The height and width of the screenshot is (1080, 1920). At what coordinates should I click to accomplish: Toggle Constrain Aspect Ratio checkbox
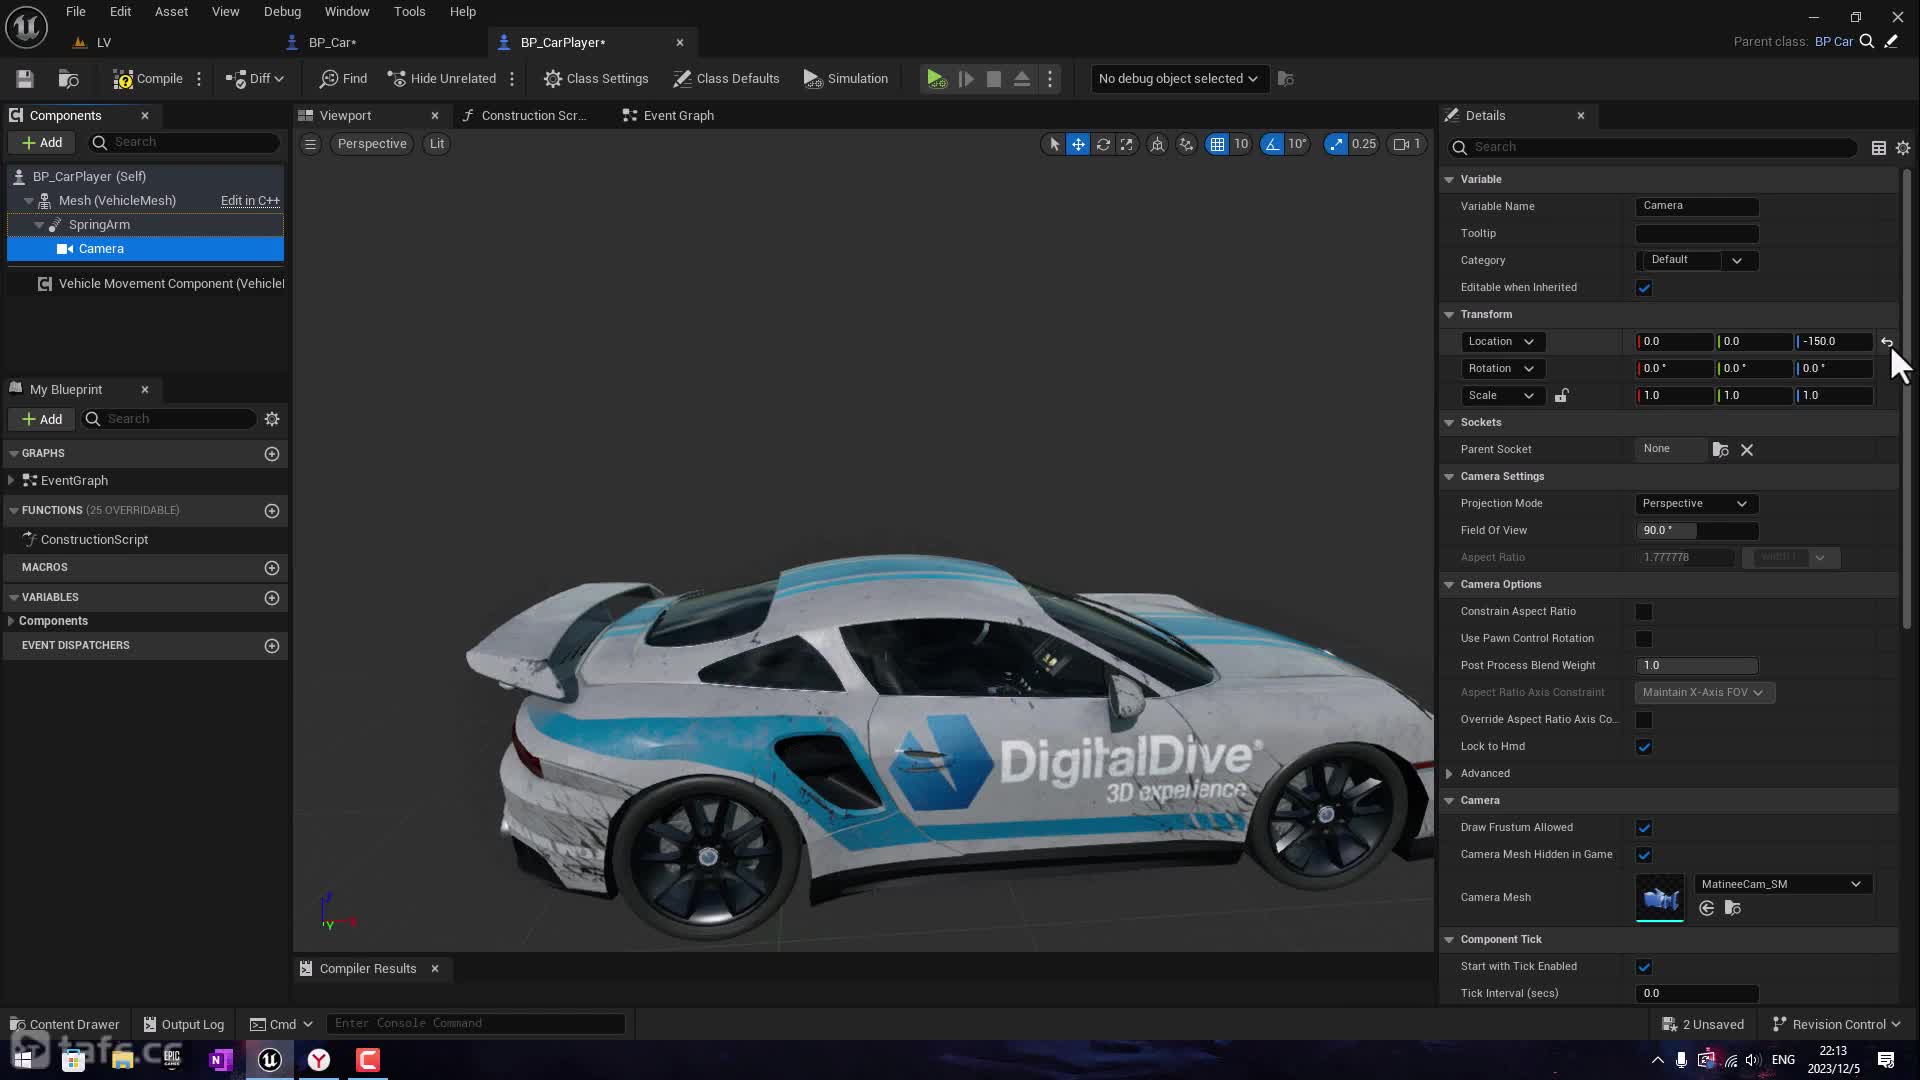point(1644,612)
